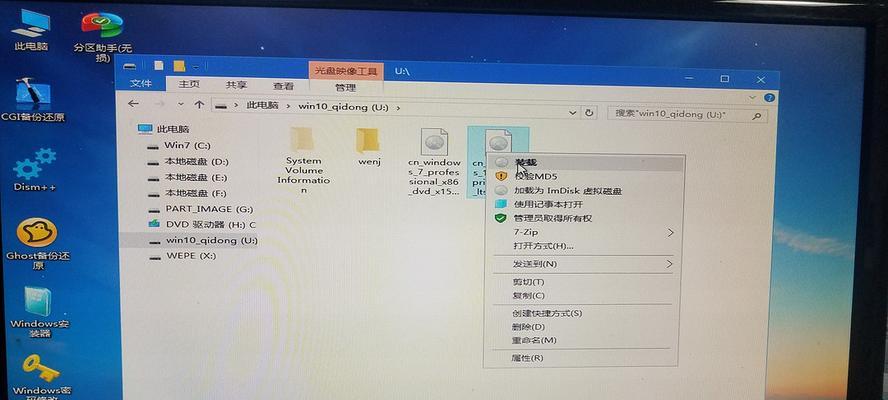Click win10_qidong (U:) breadcrumb segment

[x=344, y=107]
